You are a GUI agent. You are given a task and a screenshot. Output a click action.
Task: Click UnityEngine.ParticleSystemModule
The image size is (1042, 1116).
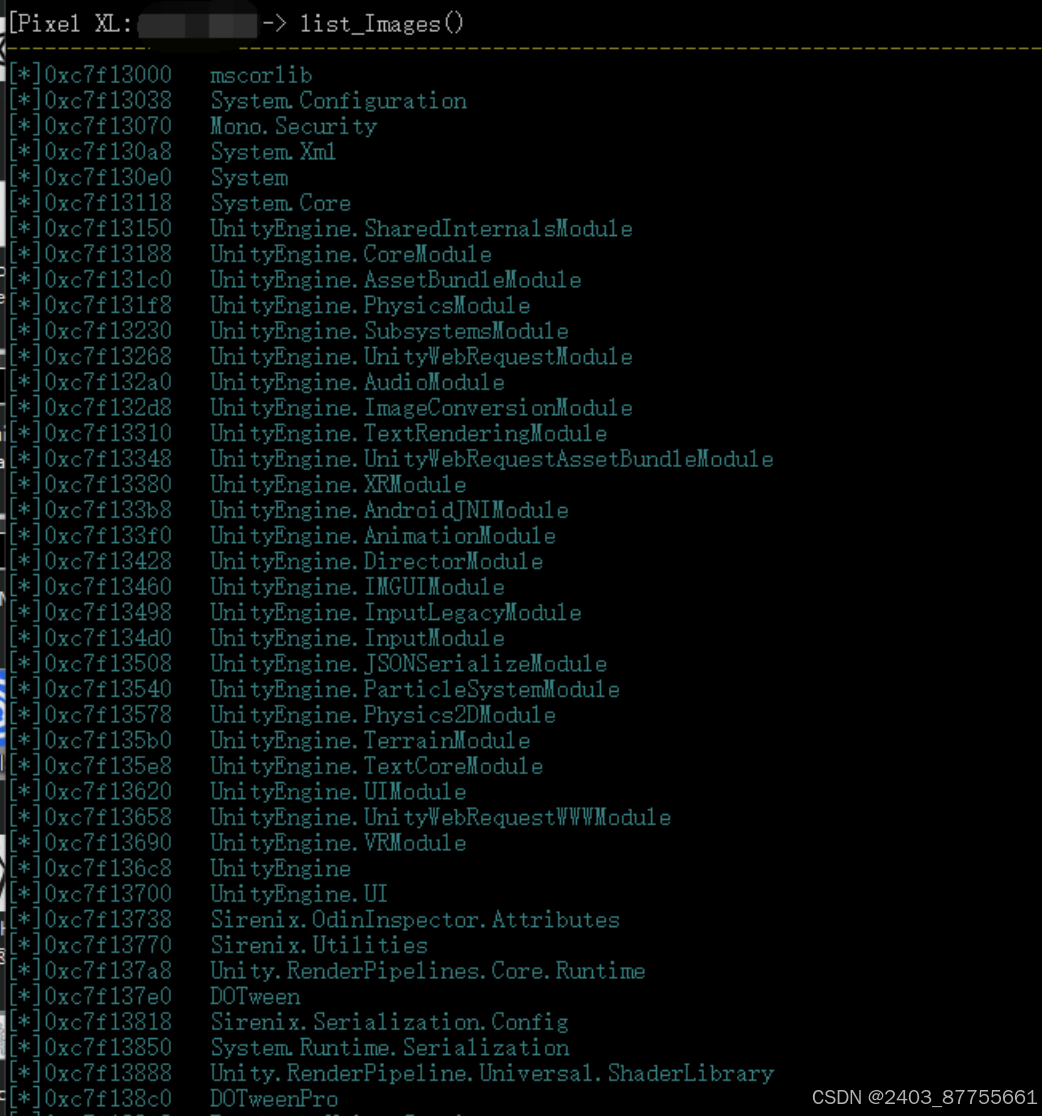pyautogui.click(x=415, y=690)
